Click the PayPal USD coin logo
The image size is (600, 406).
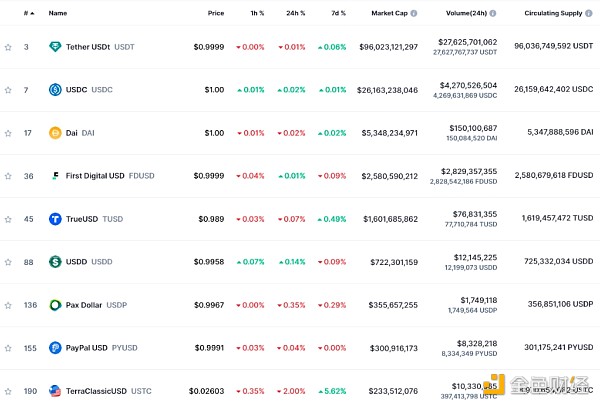(55, 348)
